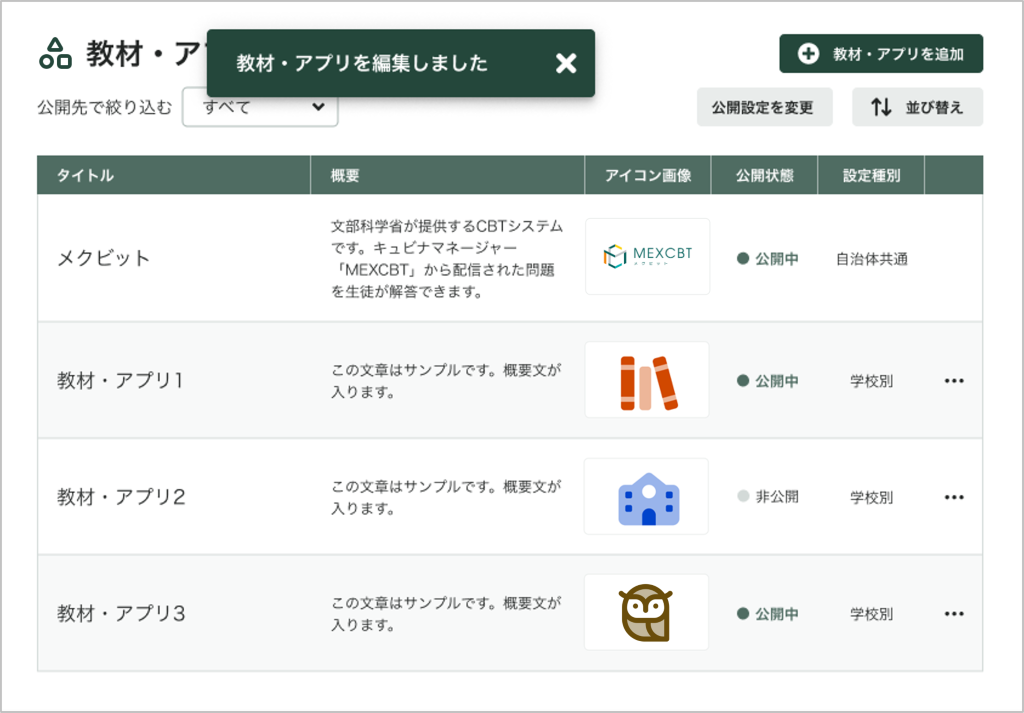Select the 教材・アプリ2 title
1024x713 pixels.
(121, 498)
